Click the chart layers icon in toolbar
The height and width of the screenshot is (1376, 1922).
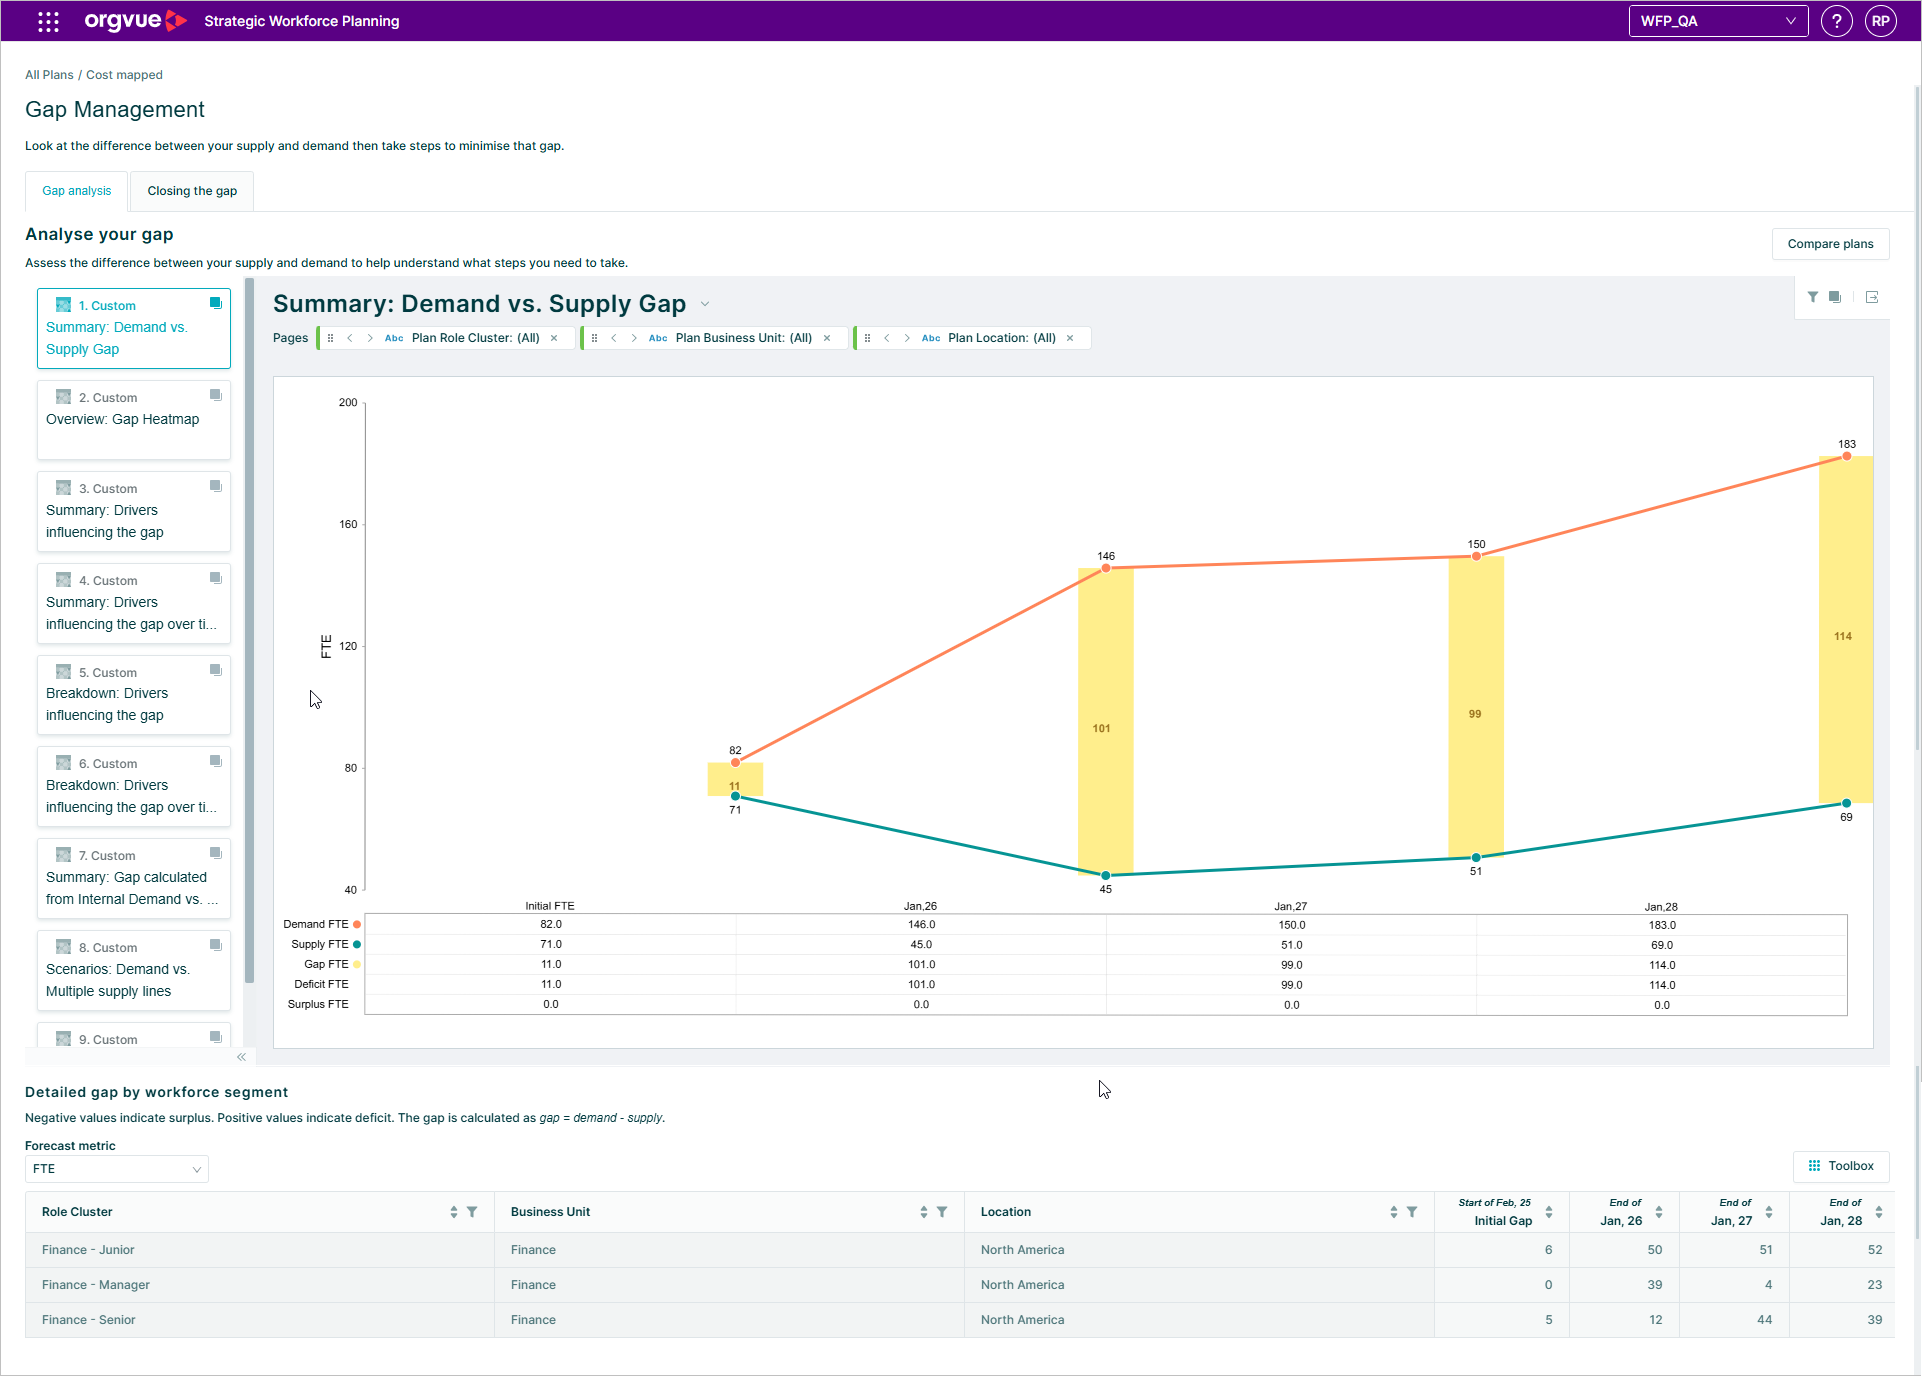pyautogui.click(x=1835, y=297)
